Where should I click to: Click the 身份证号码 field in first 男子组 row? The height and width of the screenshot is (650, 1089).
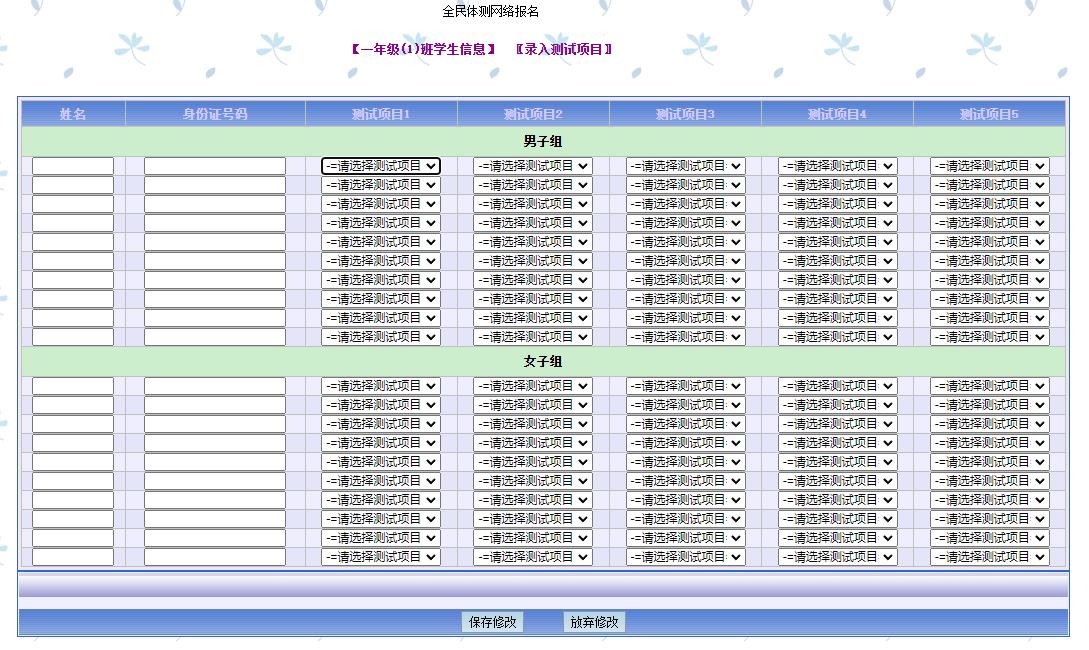pyautogui.click(x=215, y=166)
